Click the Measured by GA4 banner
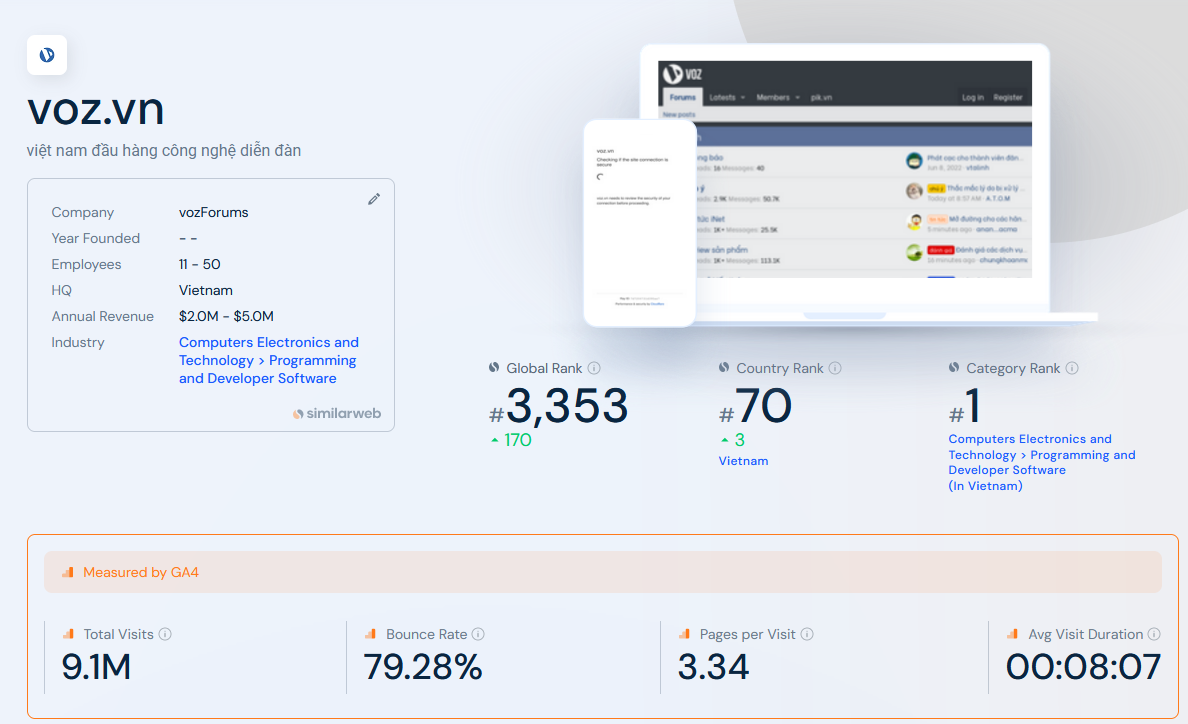 [602, 573]
